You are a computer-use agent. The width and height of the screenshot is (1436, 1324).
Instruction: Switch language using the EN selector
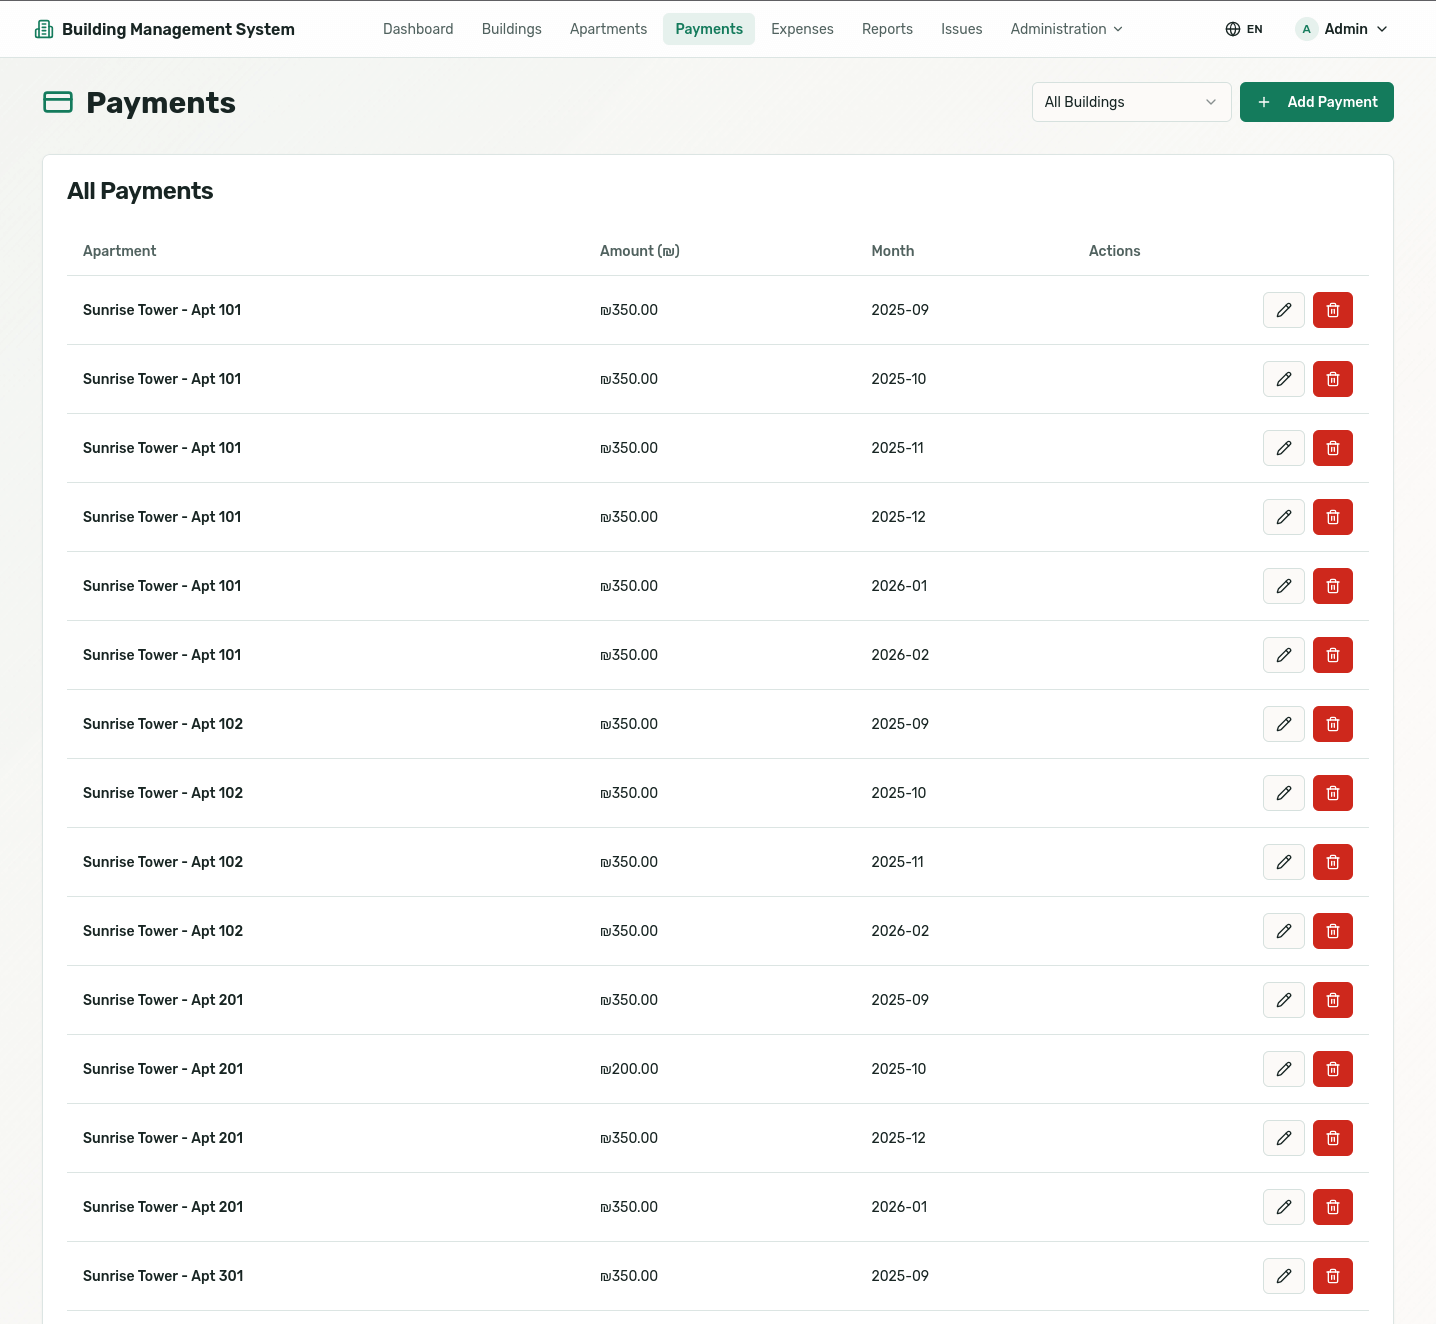click(1244, 29)
